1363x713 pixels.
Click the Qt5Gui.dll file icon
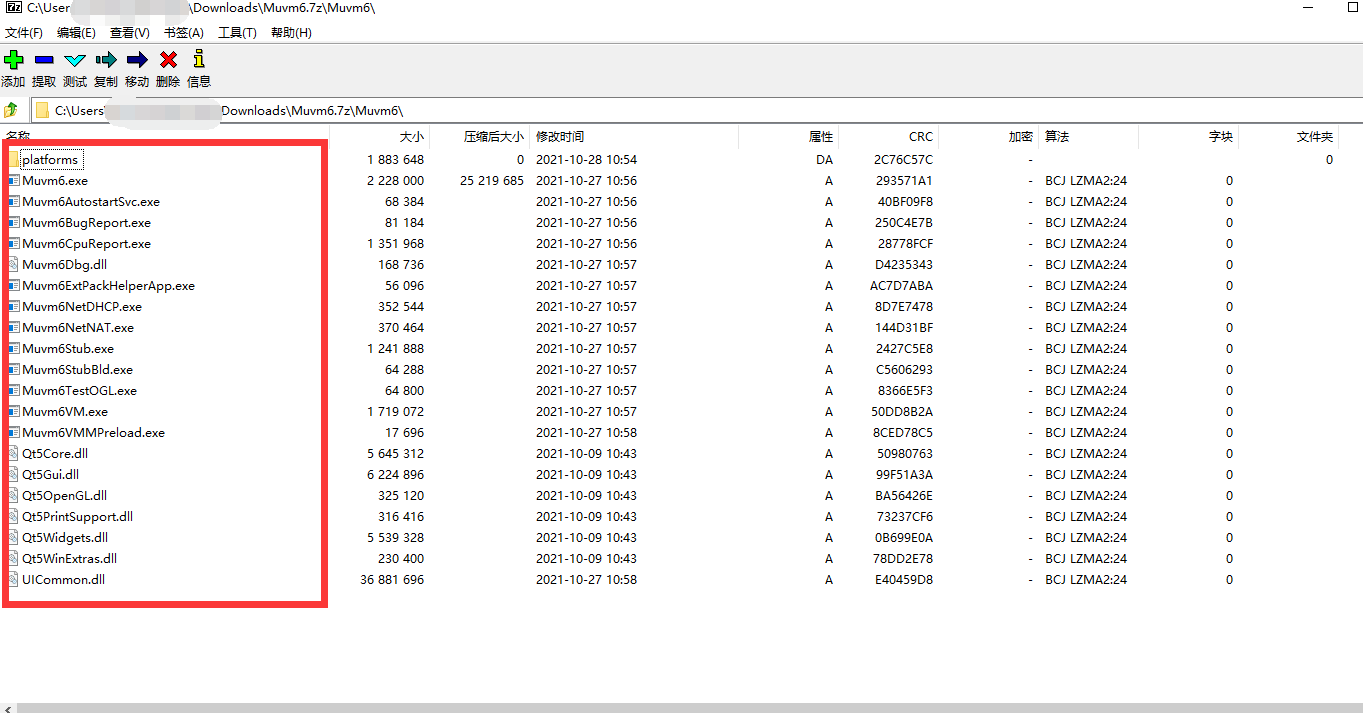click(14, 475)
